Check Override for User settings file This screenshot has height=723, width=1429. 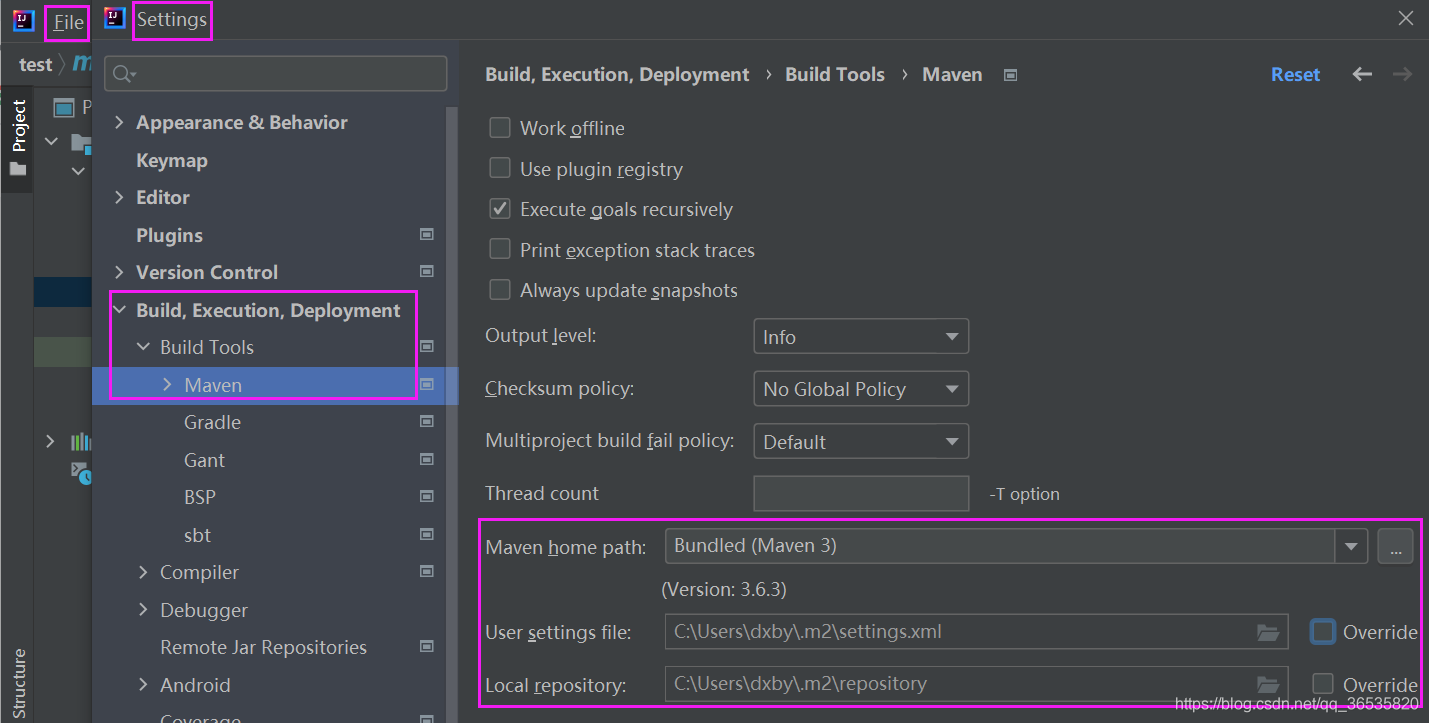pyautogui.click(x=1323, y=631)
